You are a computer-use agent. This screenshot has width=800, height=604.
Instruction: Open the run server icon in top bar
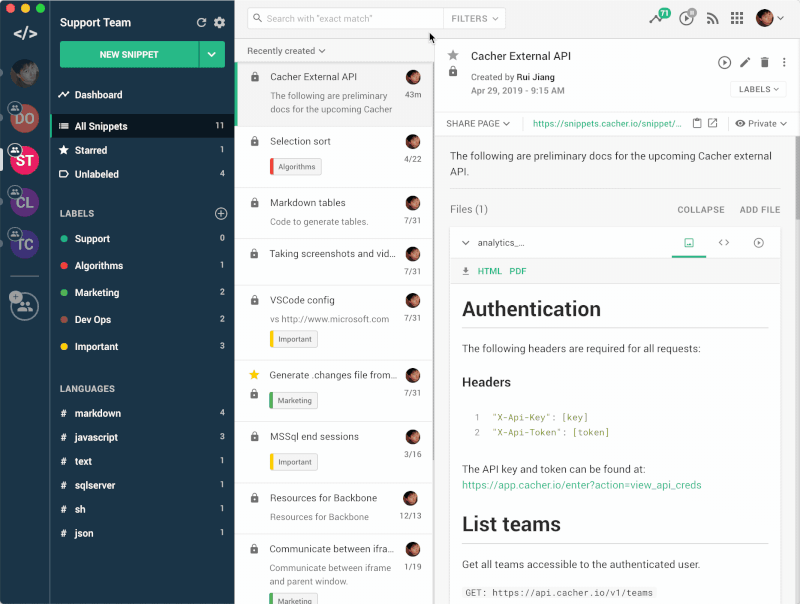[687, 17]
